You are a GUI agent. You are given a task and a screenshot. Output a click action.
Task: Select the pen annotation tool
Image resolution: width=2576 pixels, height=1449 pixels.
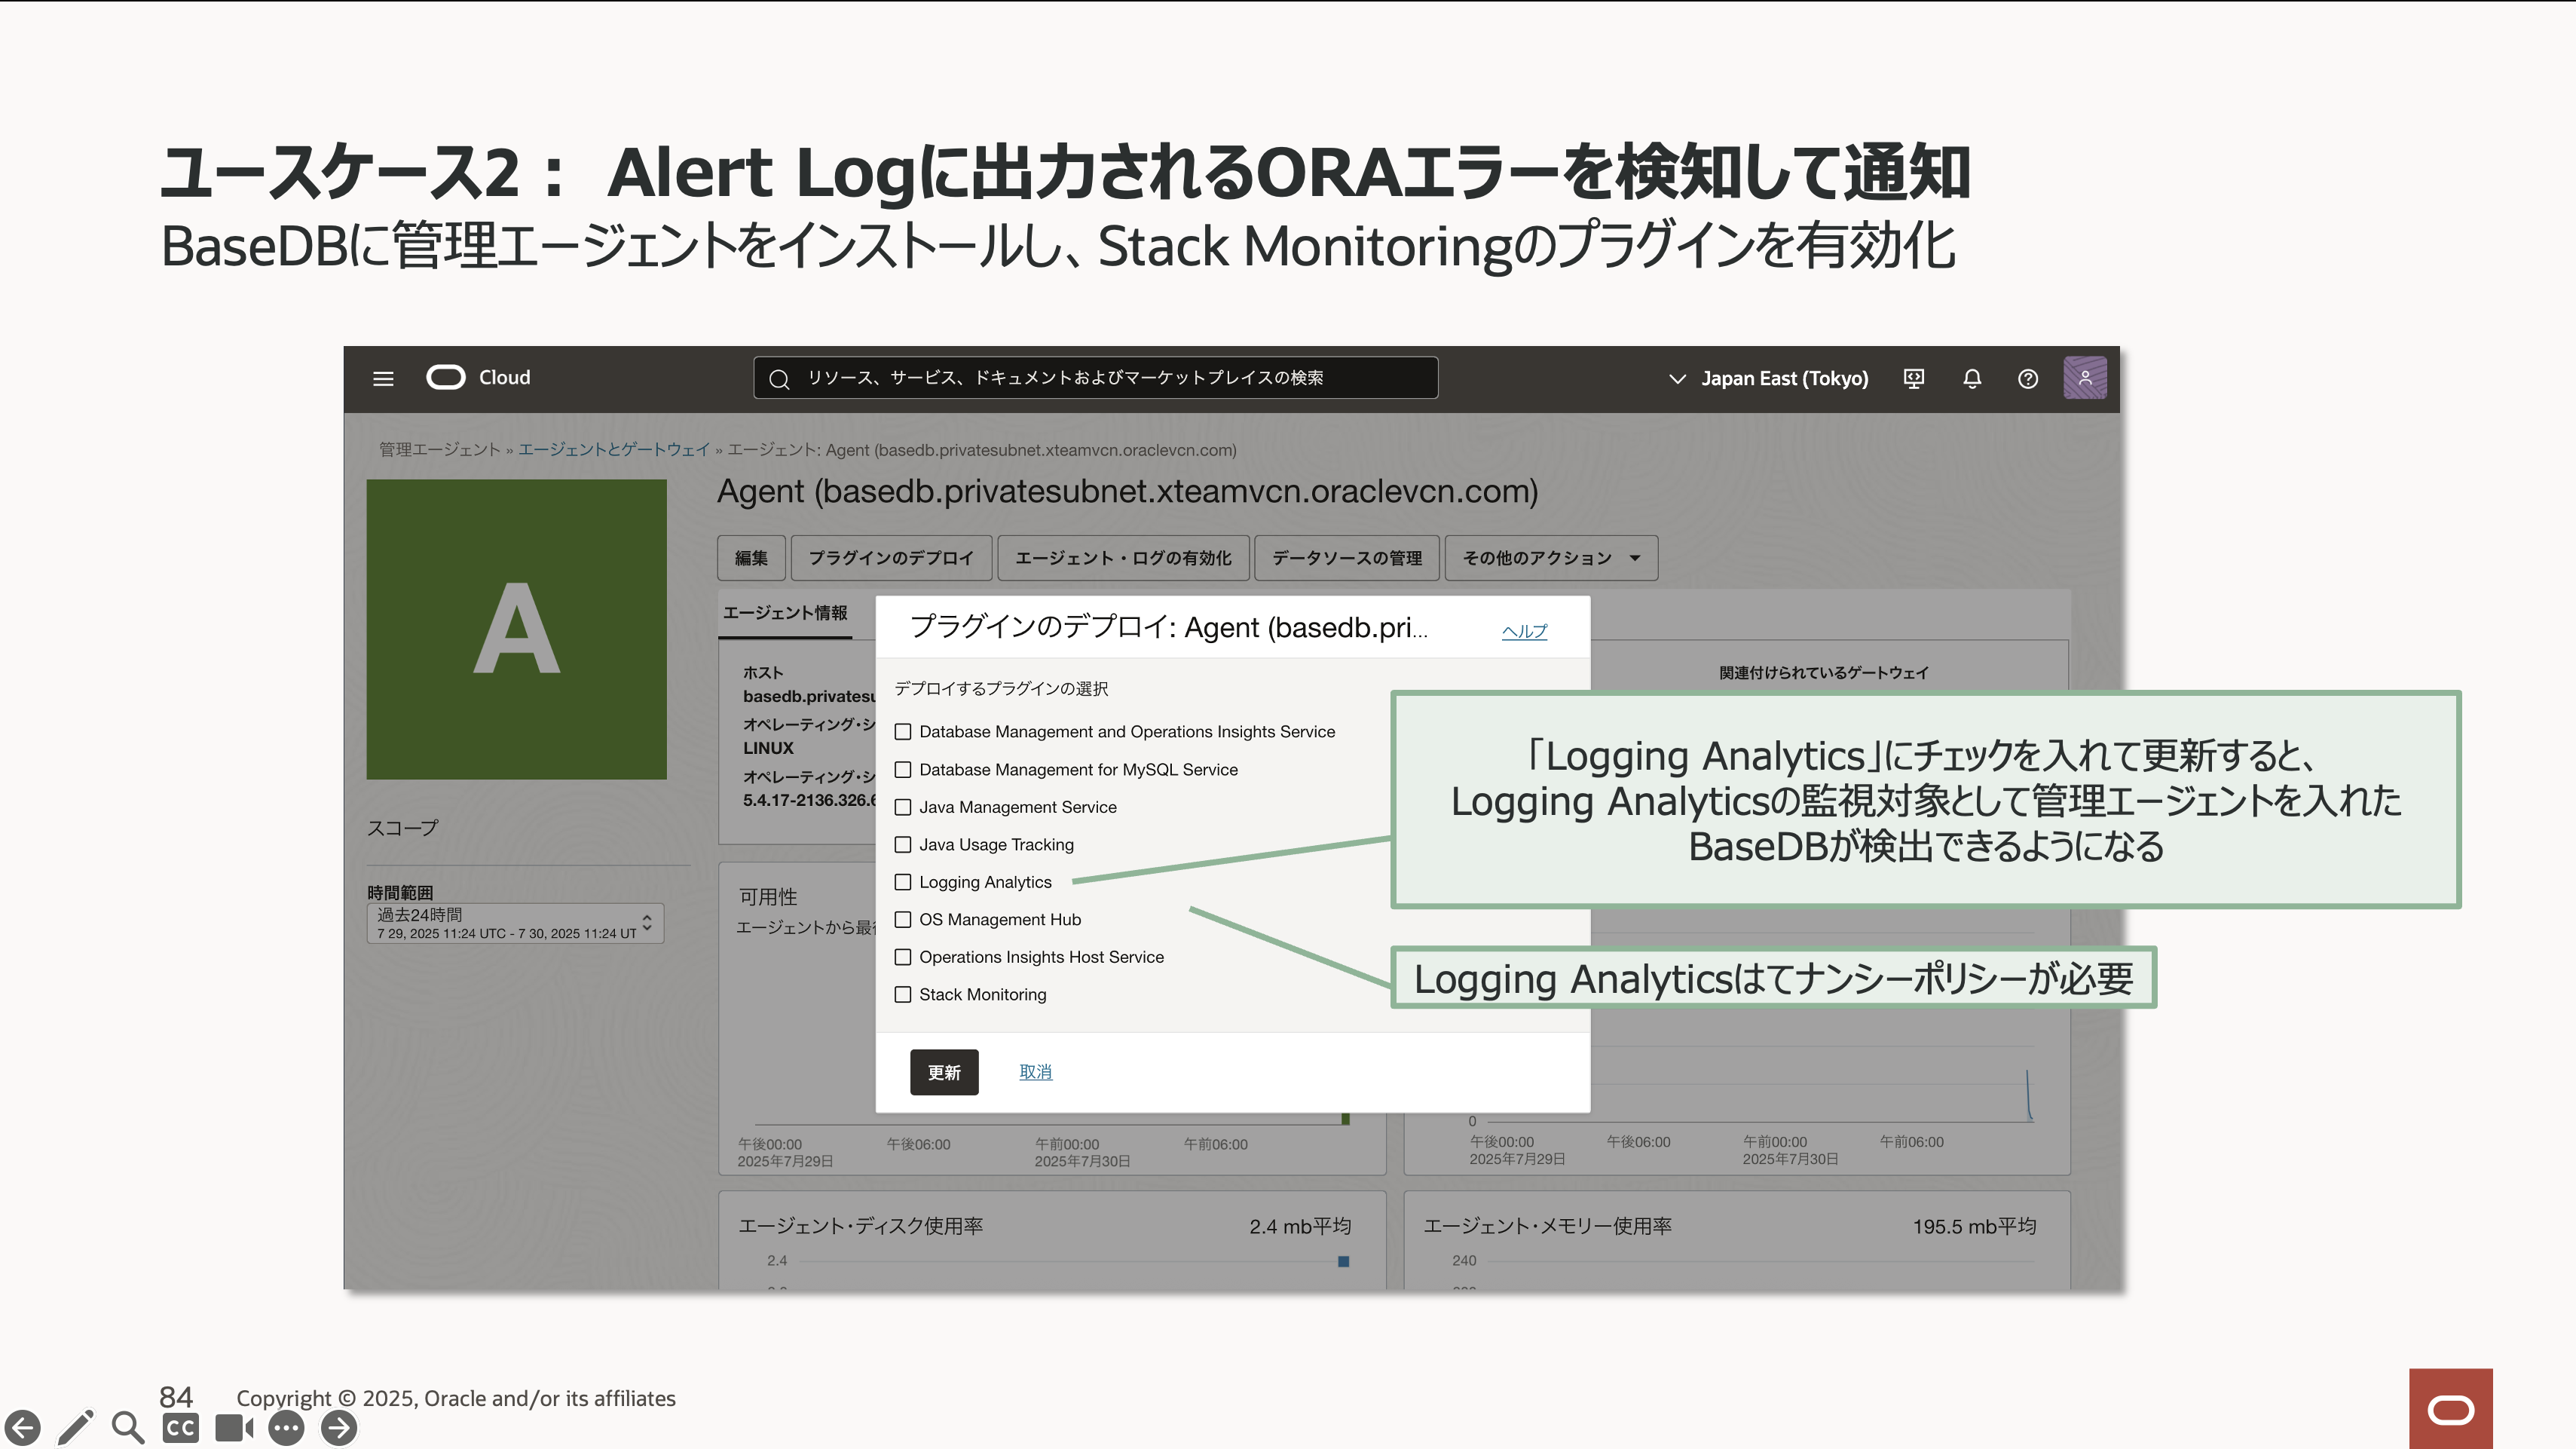tap(76, 1428)
